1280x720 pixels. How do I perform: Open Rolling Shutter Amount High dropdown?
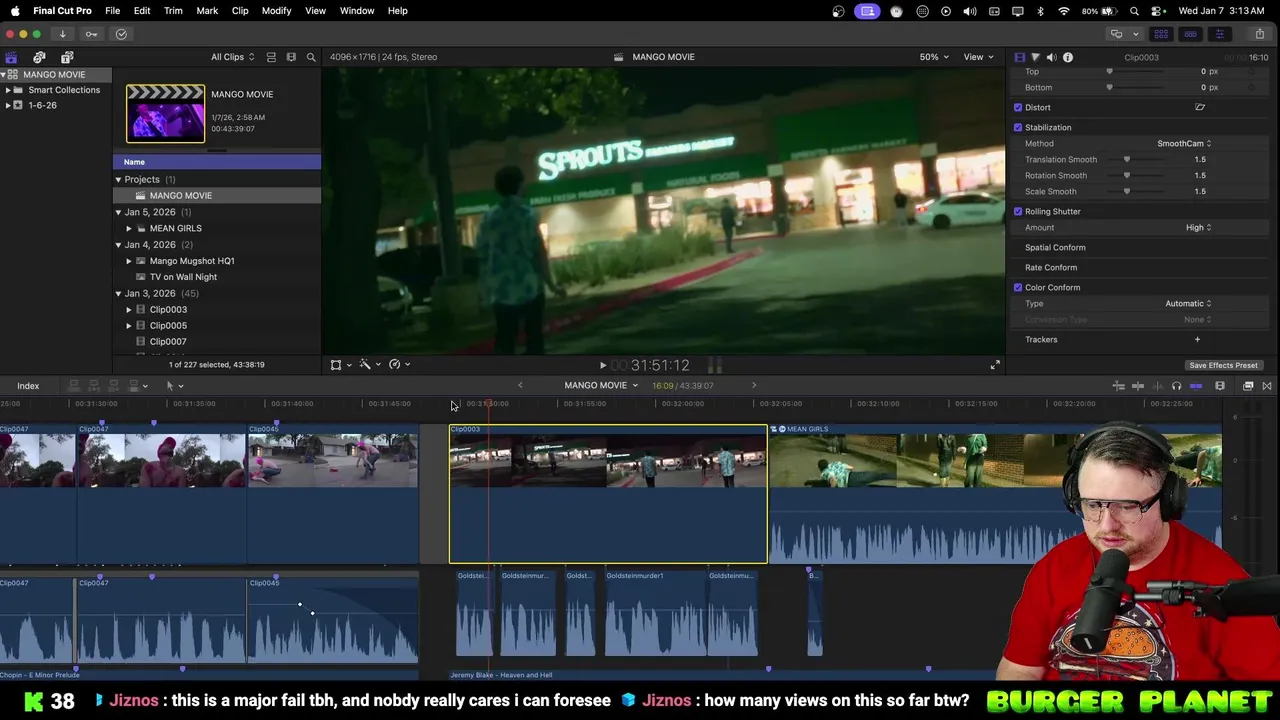[1198, 228]
